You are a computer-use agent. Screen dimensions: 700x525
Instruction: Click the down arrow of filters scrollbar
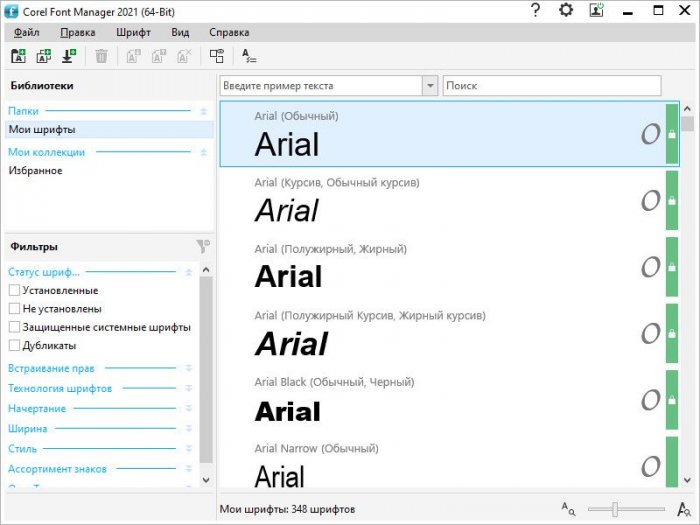pos(206,480)
